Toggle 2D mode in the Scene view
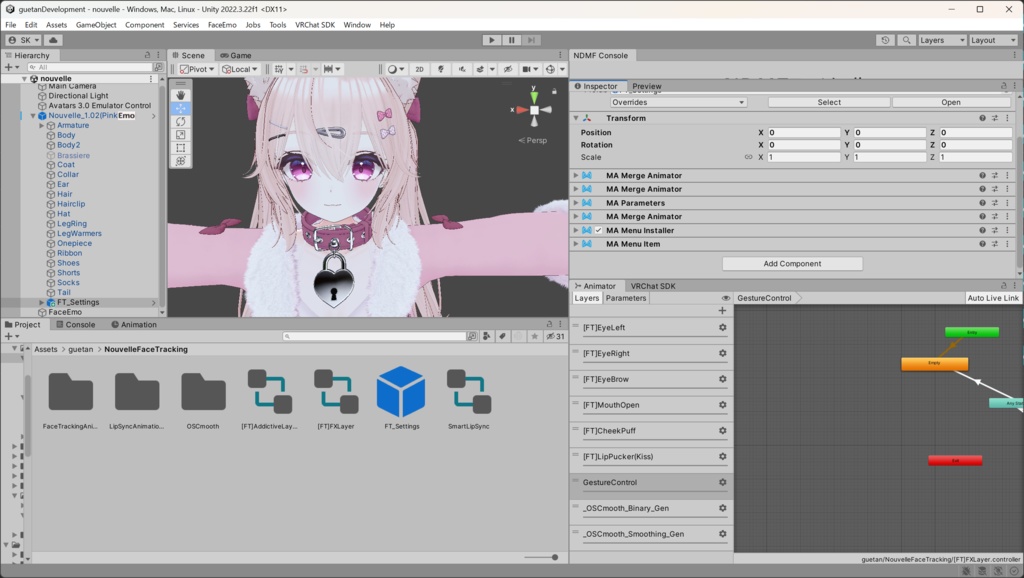This screenshot has width=1024, height=578. (422, 69)
